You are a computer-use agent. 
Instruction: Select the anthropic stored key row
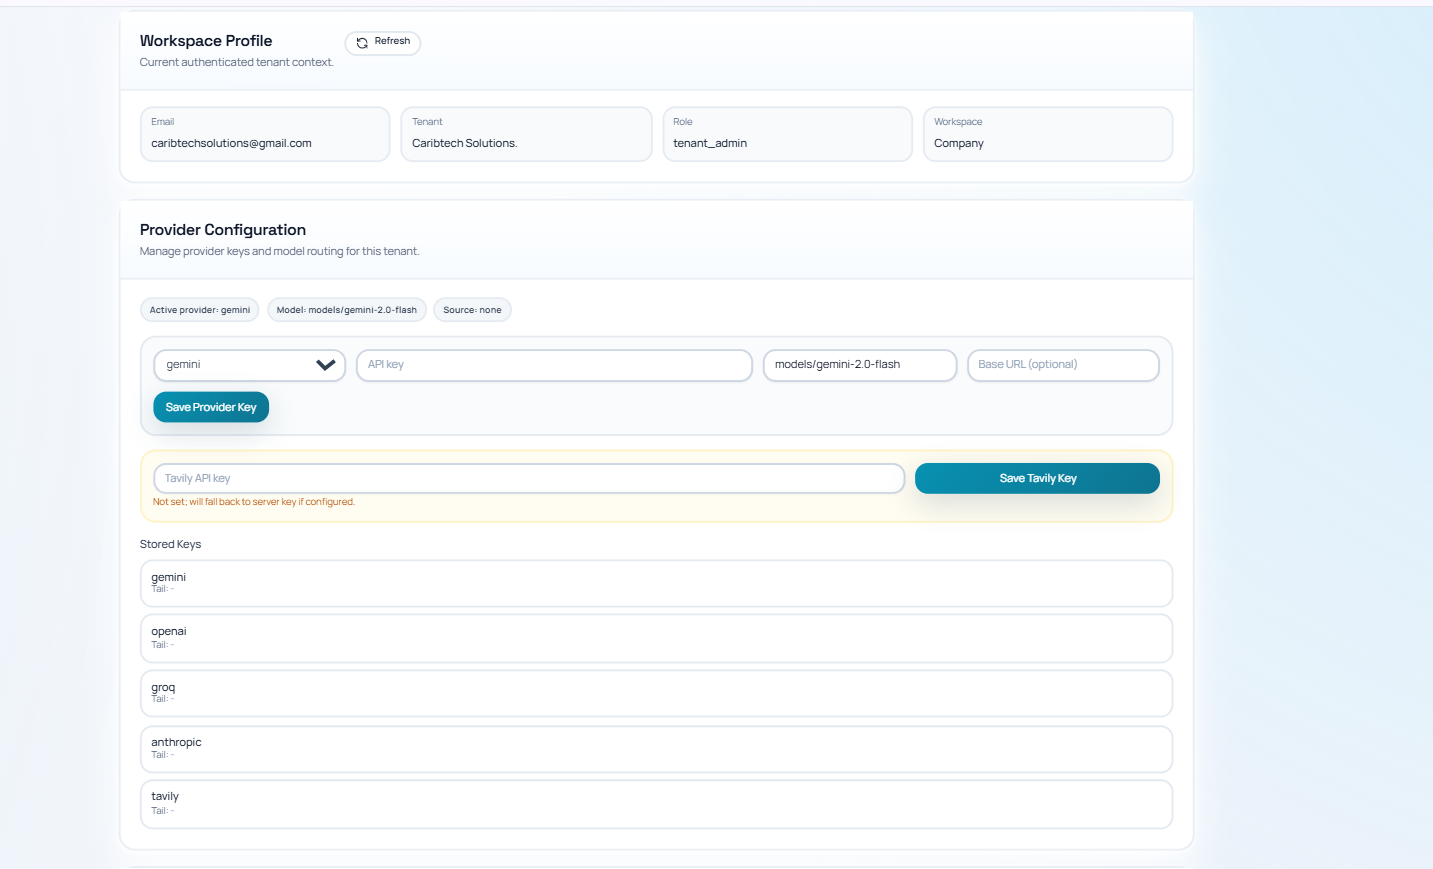[x=656, y=749]
